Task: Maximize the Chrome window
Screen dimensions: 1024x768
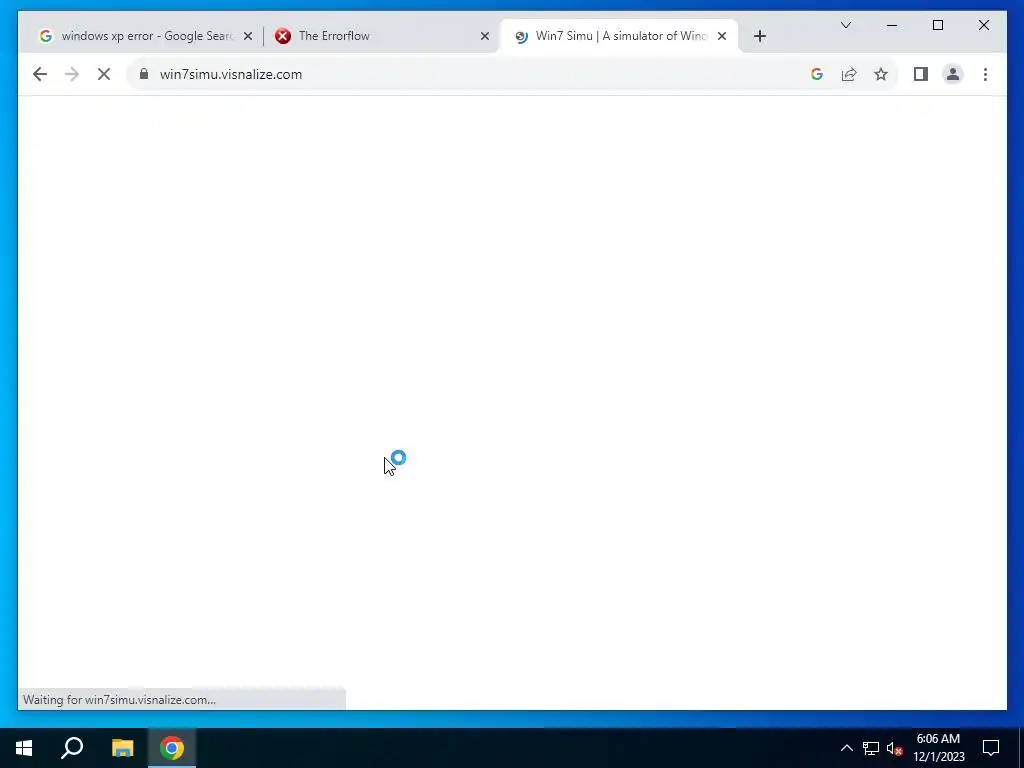Action: tap(938, 25)
